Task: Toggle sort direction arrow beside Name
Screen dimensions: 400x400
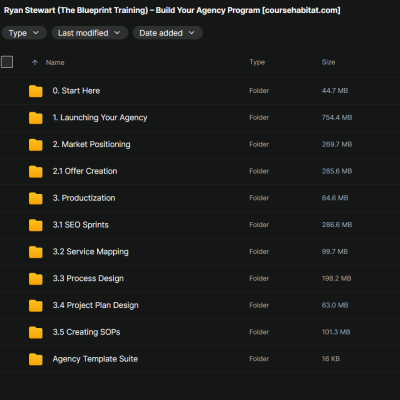Action: (35, 62)
